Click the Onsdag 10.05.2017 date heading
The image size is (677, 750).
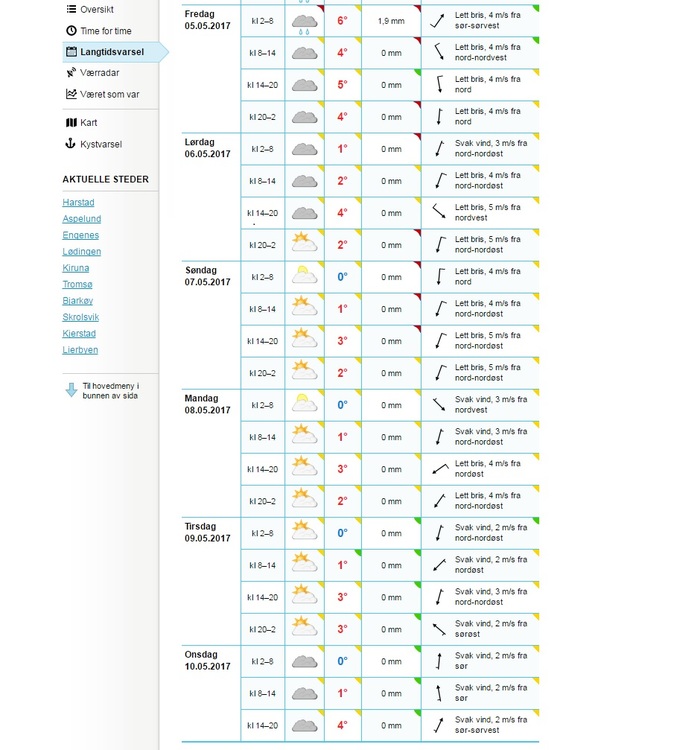(x=208, y=661)
